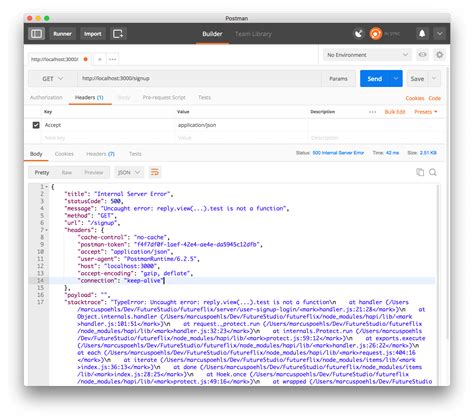Viewport: 474px width, 420px height.
Task: Select the request Headers (1) tab
Action: click(89, 97)
